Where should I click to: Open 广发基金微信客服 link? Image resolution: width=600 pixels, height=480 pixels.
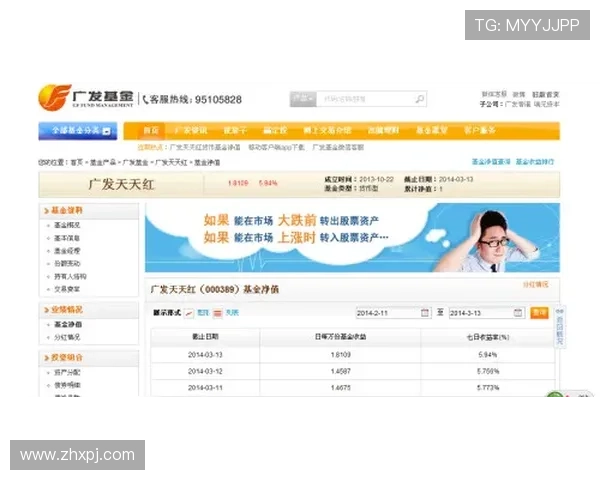338,147
